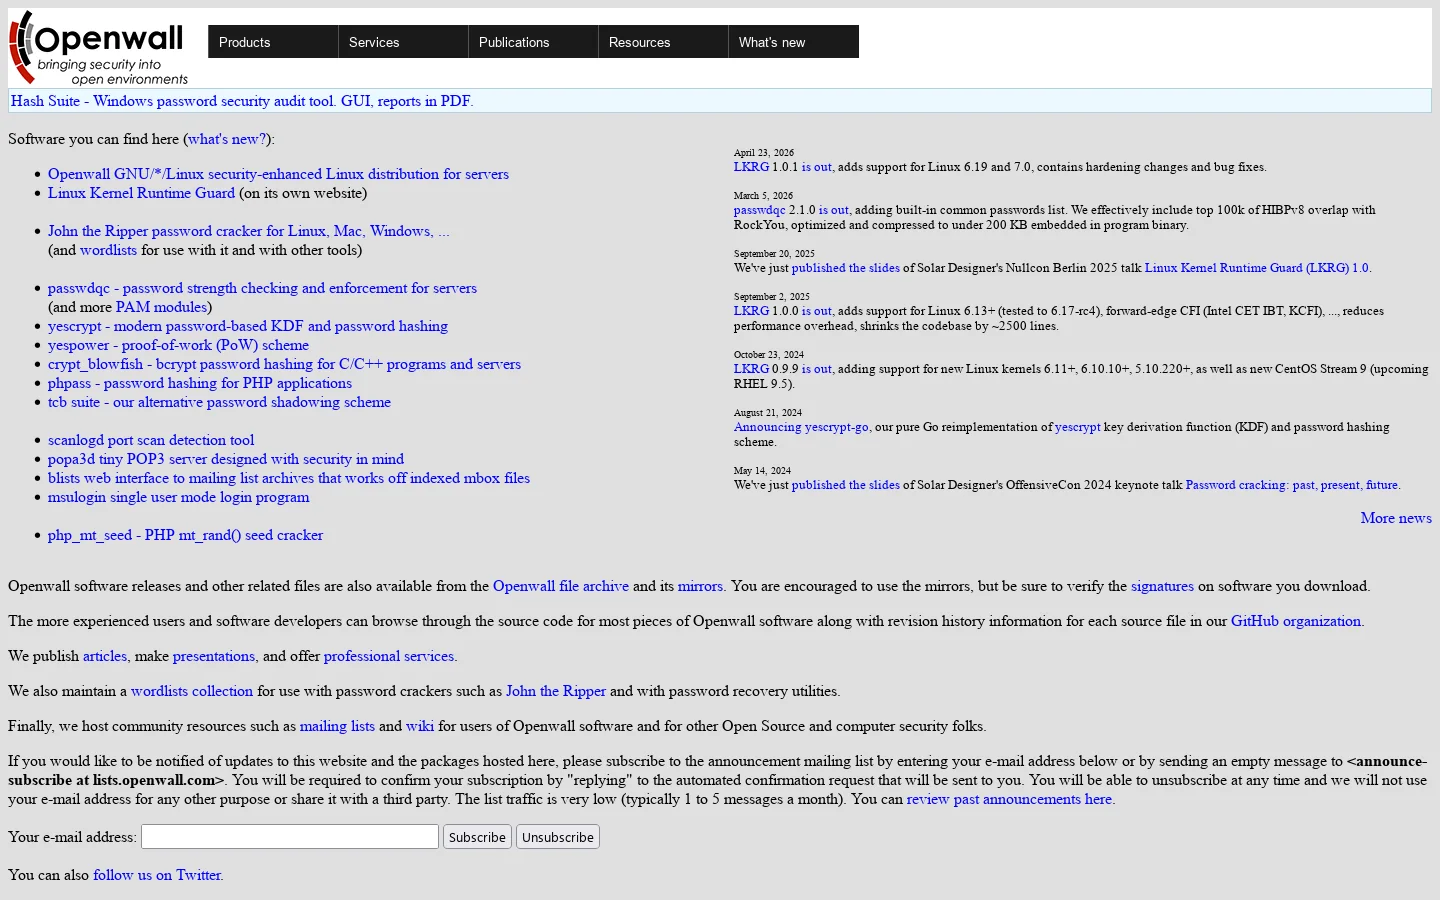Open the Services menu
This screenshot has width=1440, height=900.
coord(403,42)
